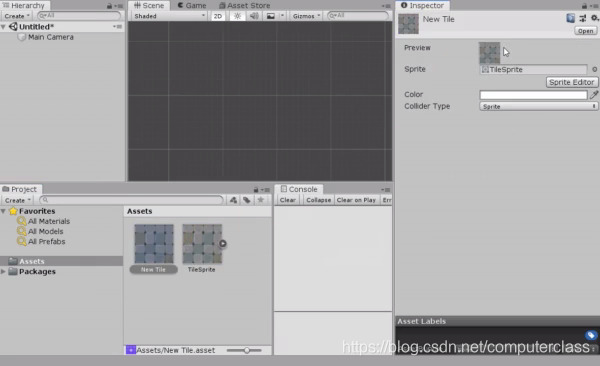Select the Color eyedropper tool
Screen dimensions: 600x366
(594, 95)
